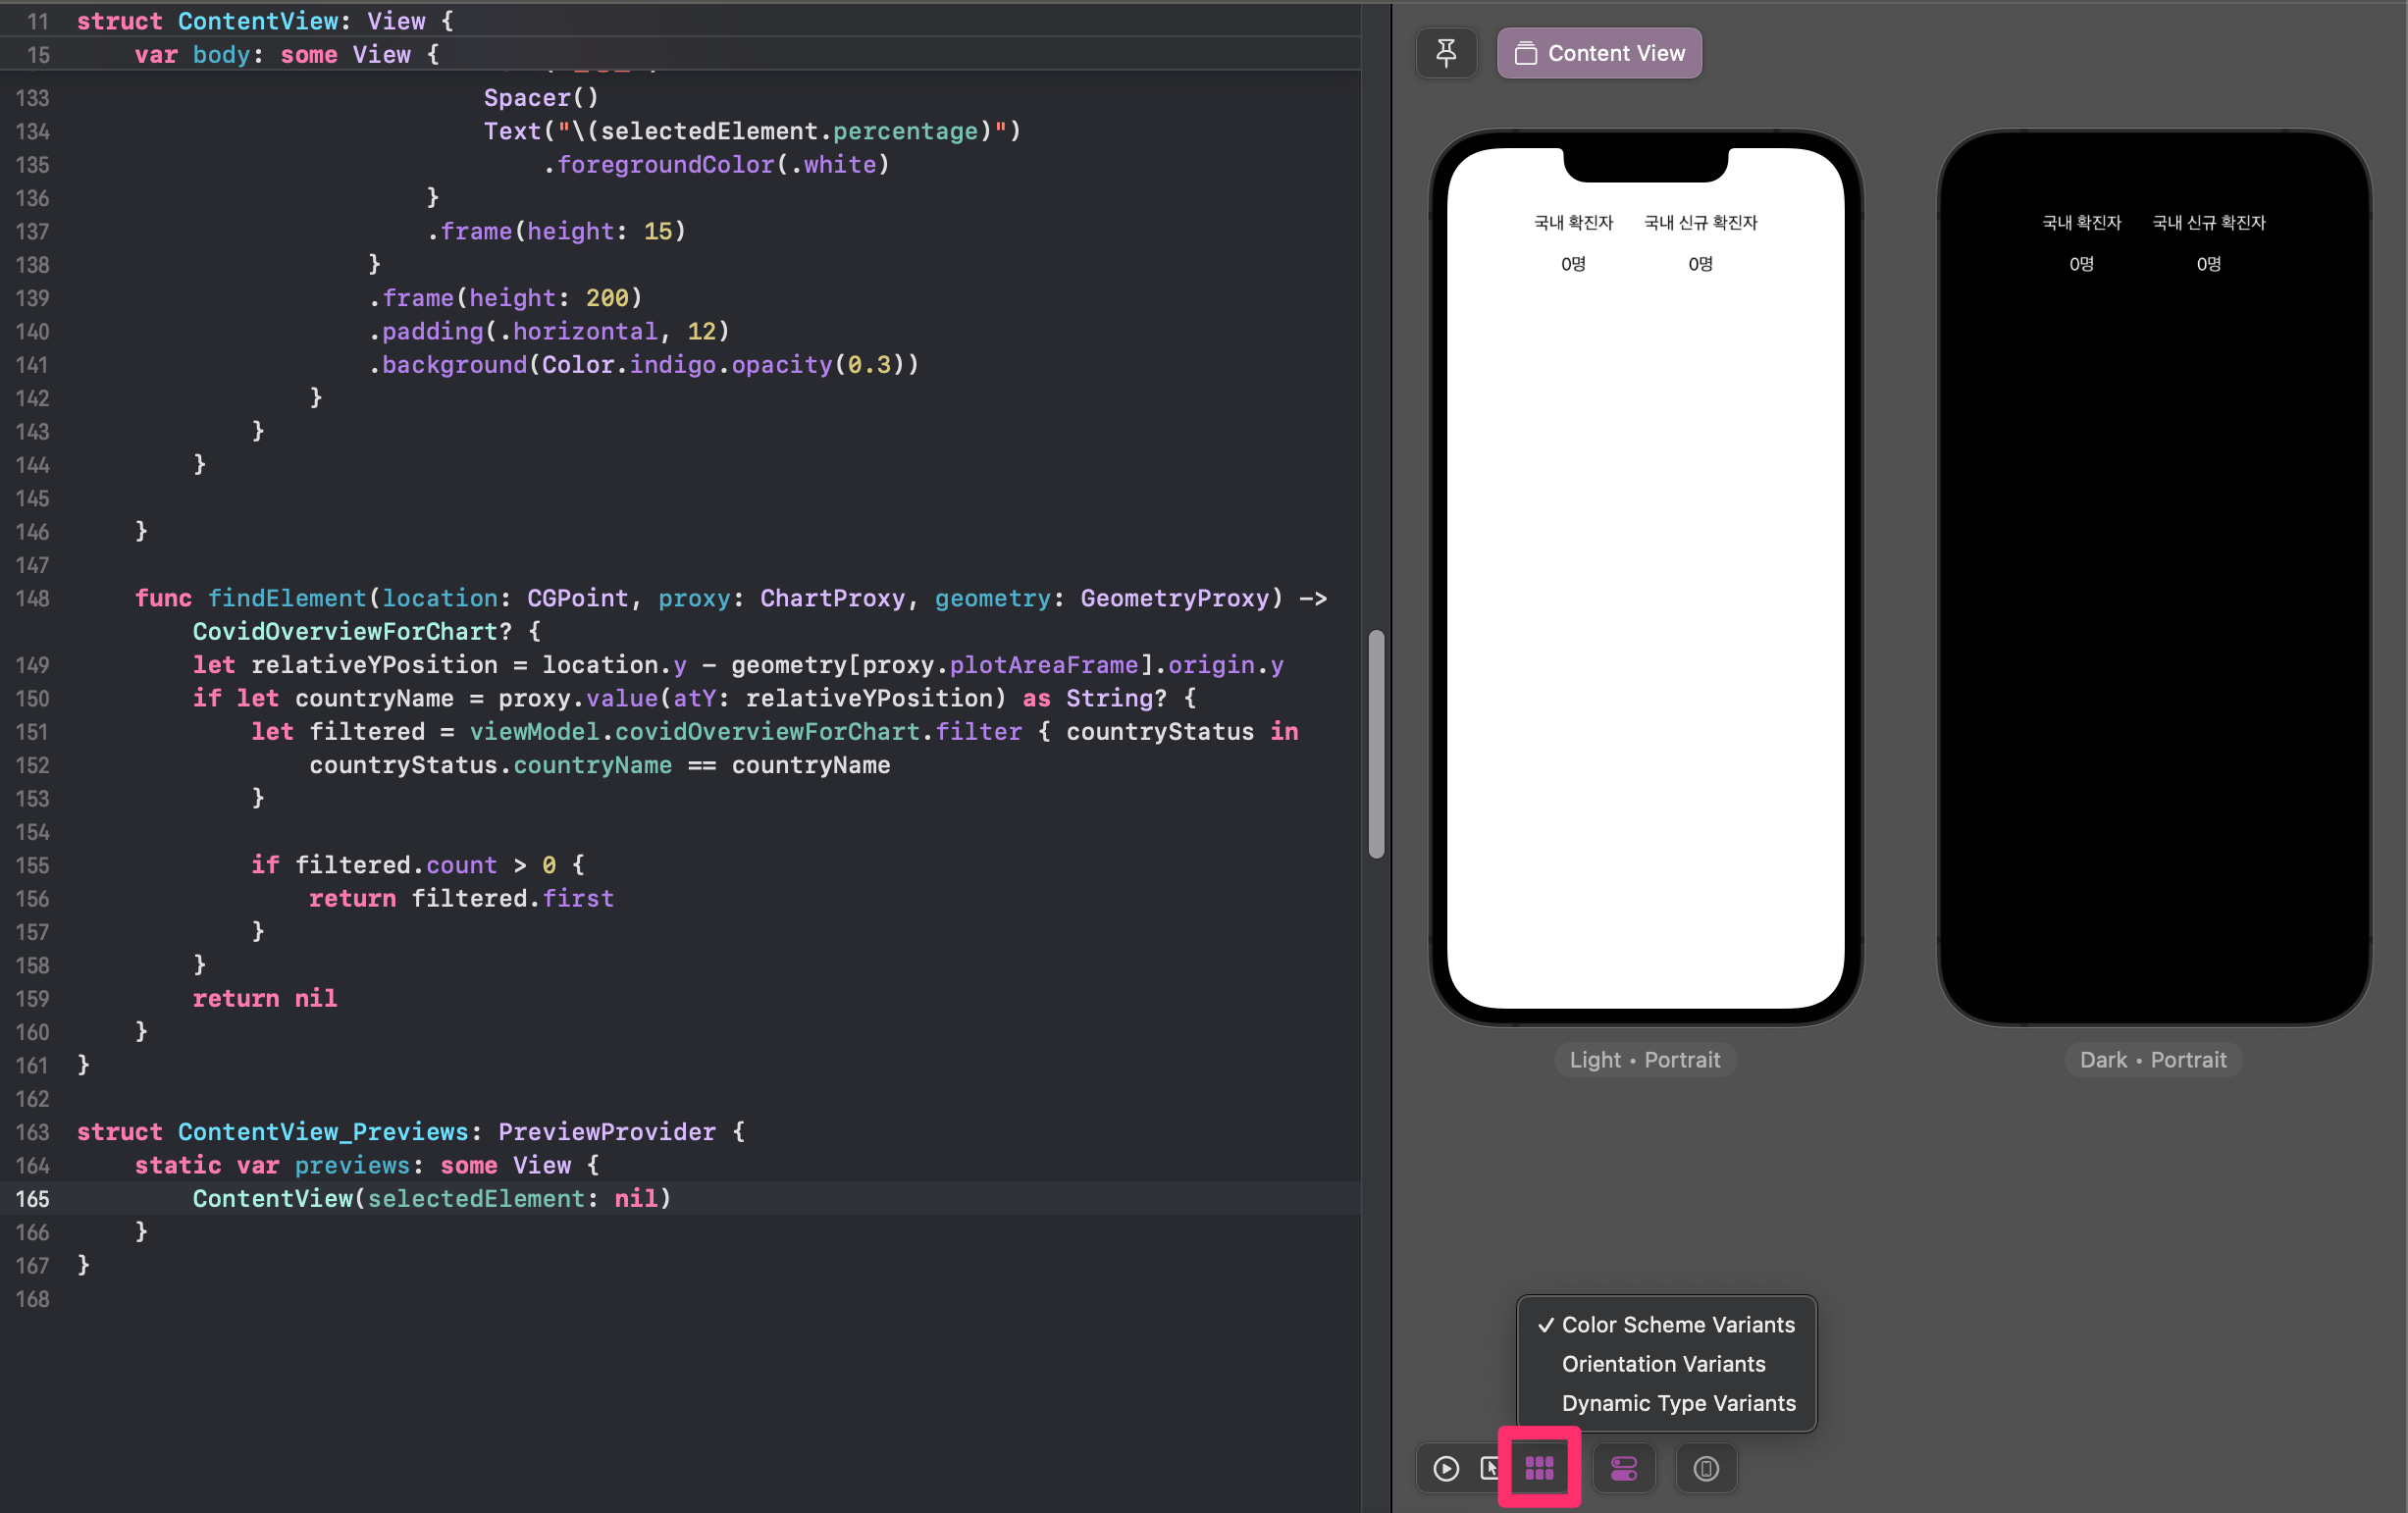
Task: Click line number 148 in the gutter
Action: [x=32, y=598]
